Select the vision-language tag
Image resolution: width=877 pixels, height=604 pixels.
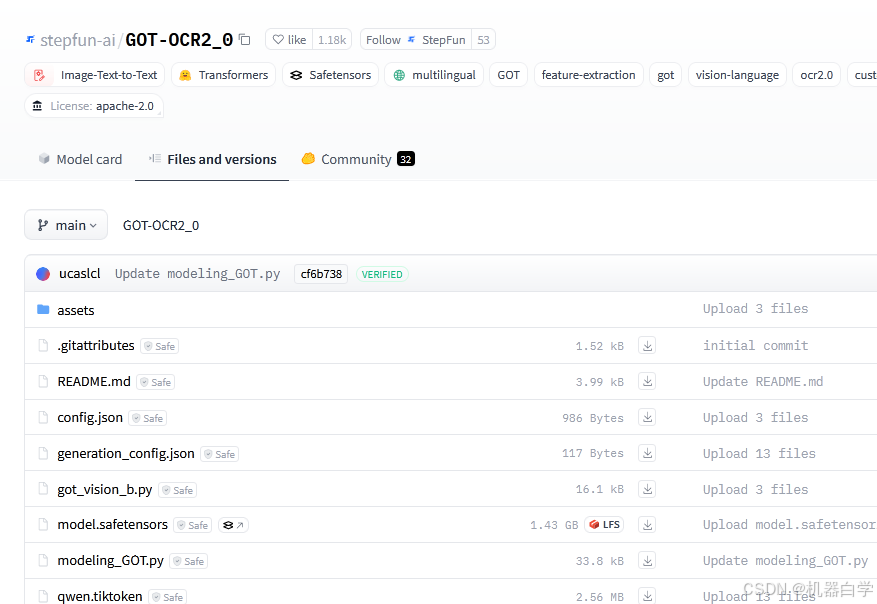[x=737, y=75]
